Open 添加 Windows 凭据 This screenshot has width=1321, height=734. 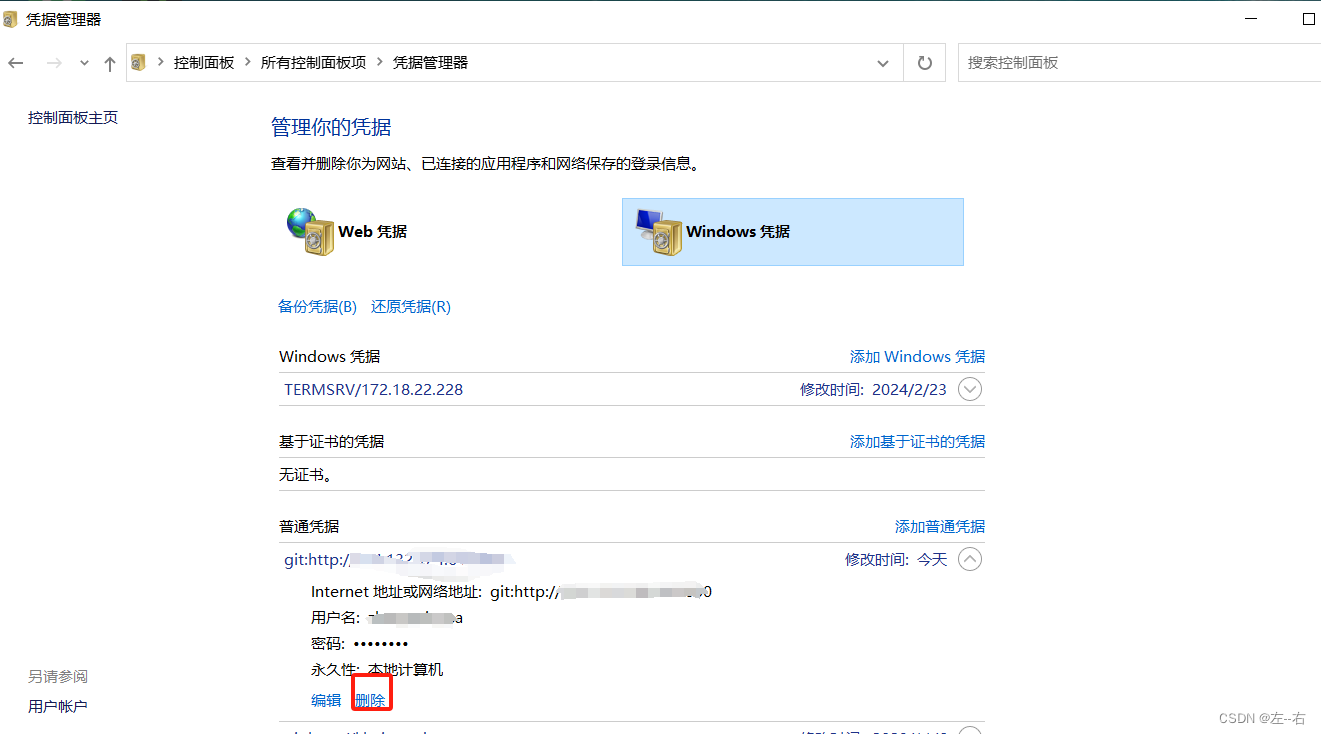(916, 356)
